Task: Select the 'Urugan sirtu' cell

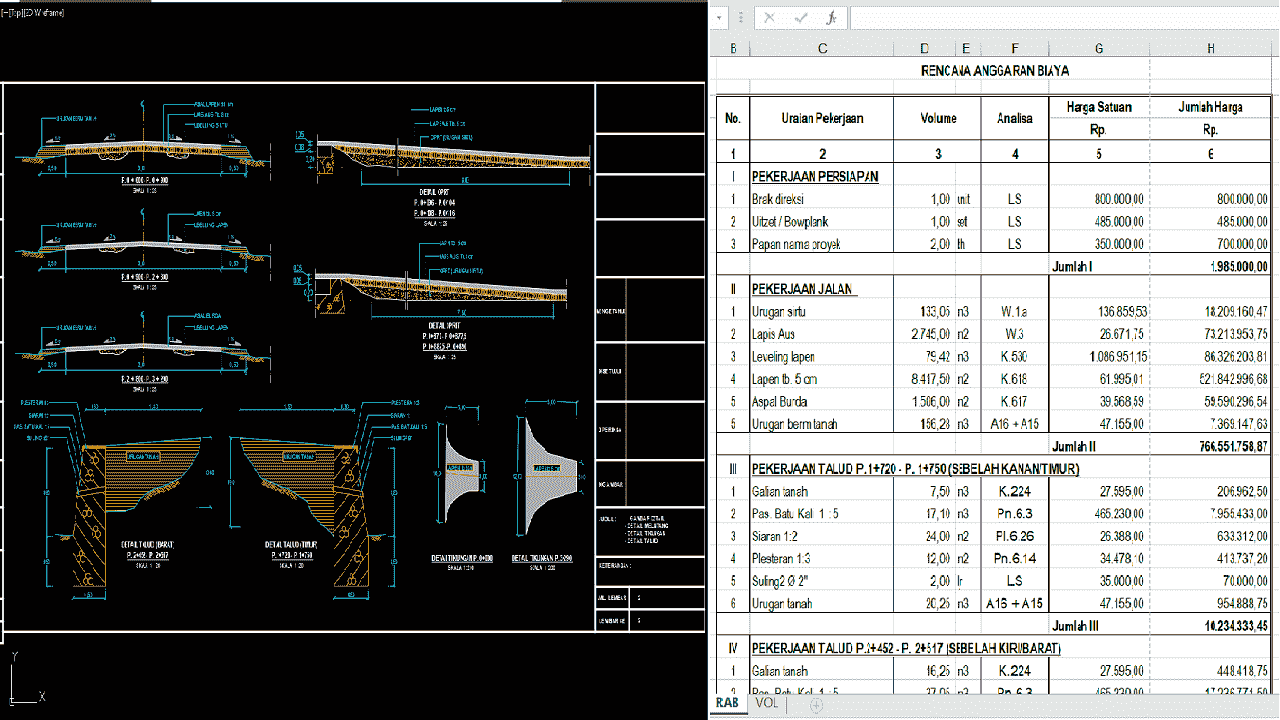Action: pyautogui.click(x=822, y=312)
